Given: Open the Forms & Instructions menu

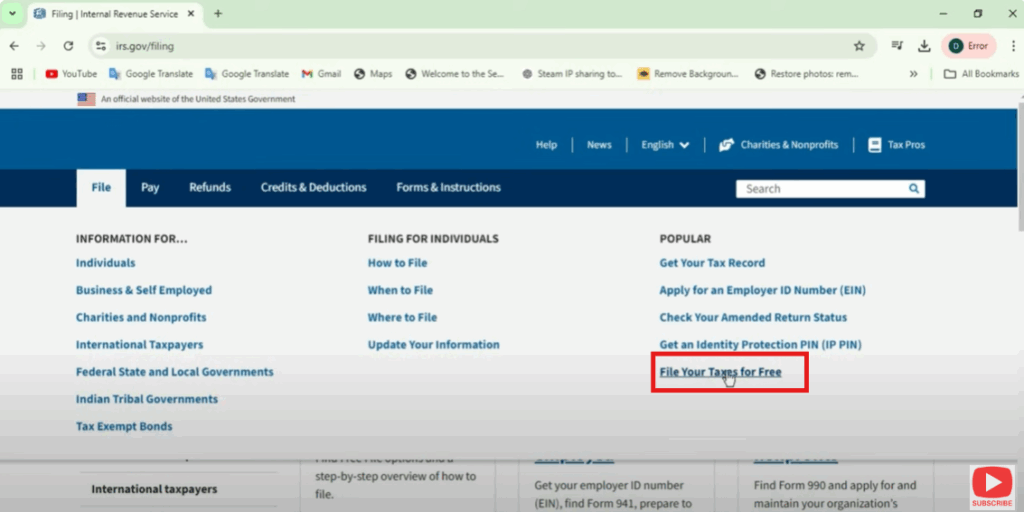Looking at the screenshot, I should pyautogui.click(x=449, y=188).
